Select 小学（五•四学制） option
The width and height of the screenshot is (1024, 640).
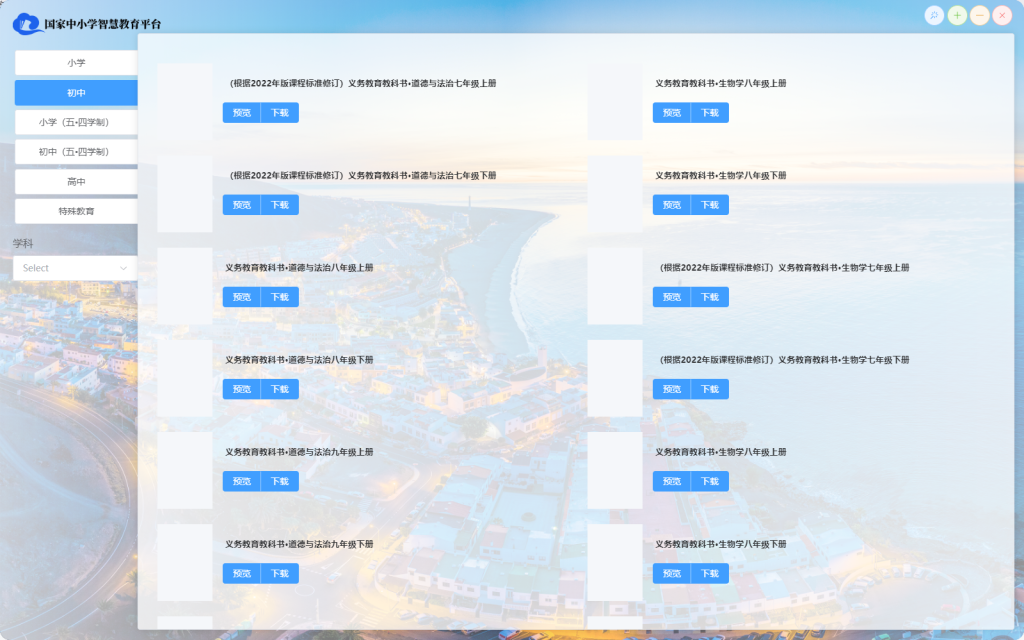click(76, 122)
